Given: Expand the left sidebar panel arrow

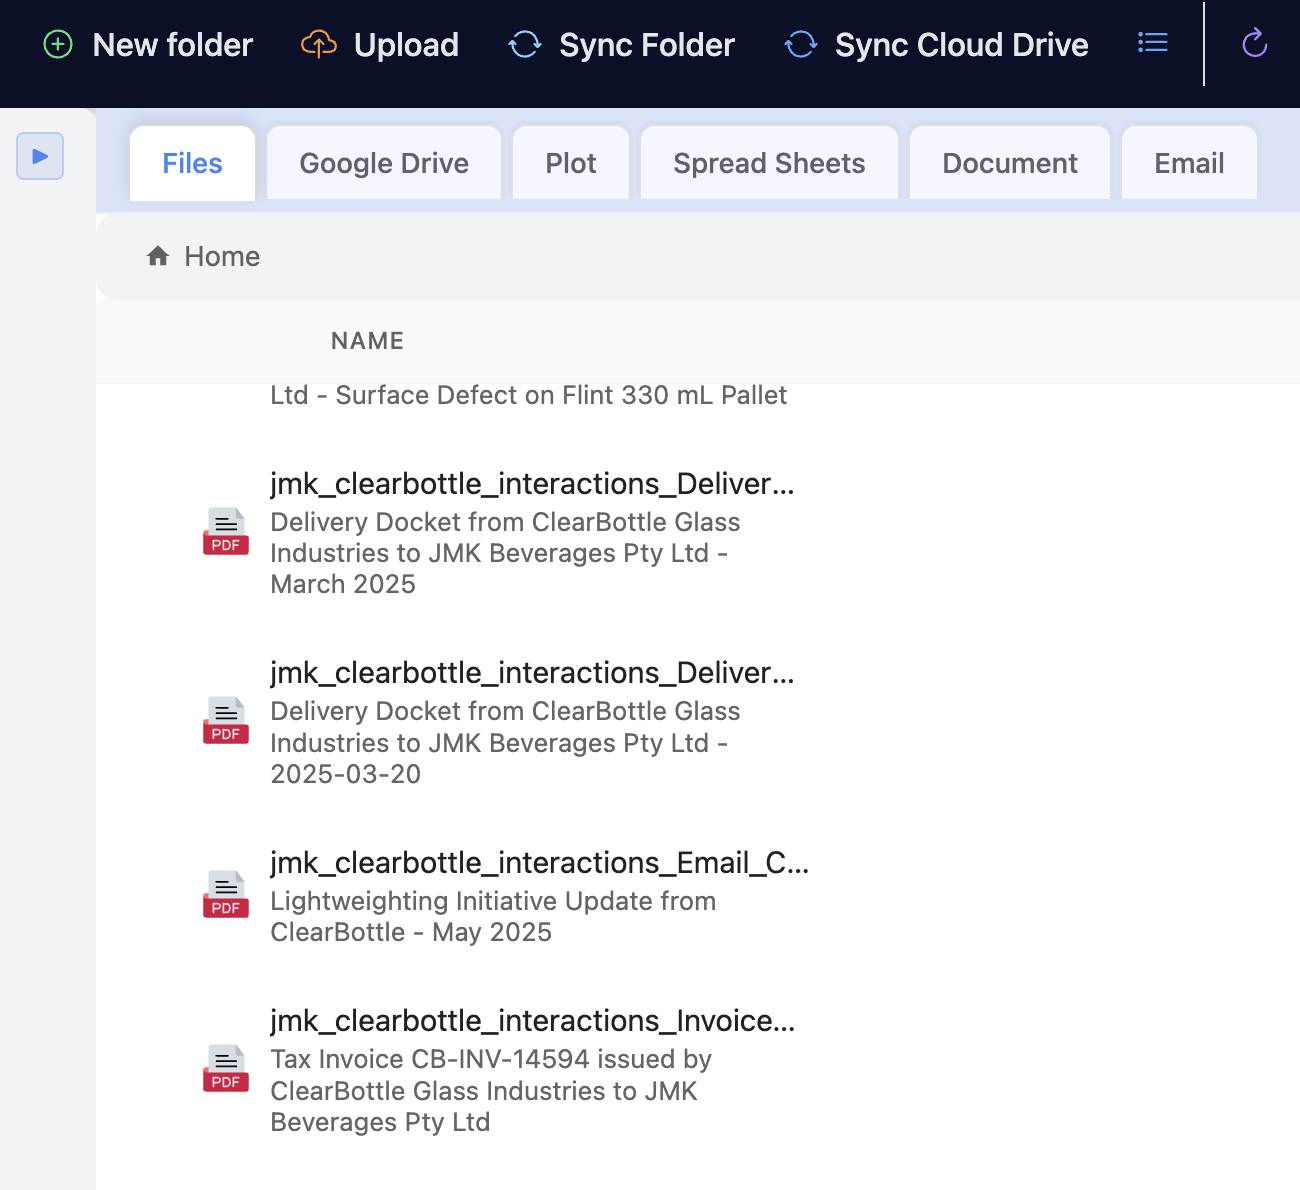Looking at the screenshot, I should 40,156.
